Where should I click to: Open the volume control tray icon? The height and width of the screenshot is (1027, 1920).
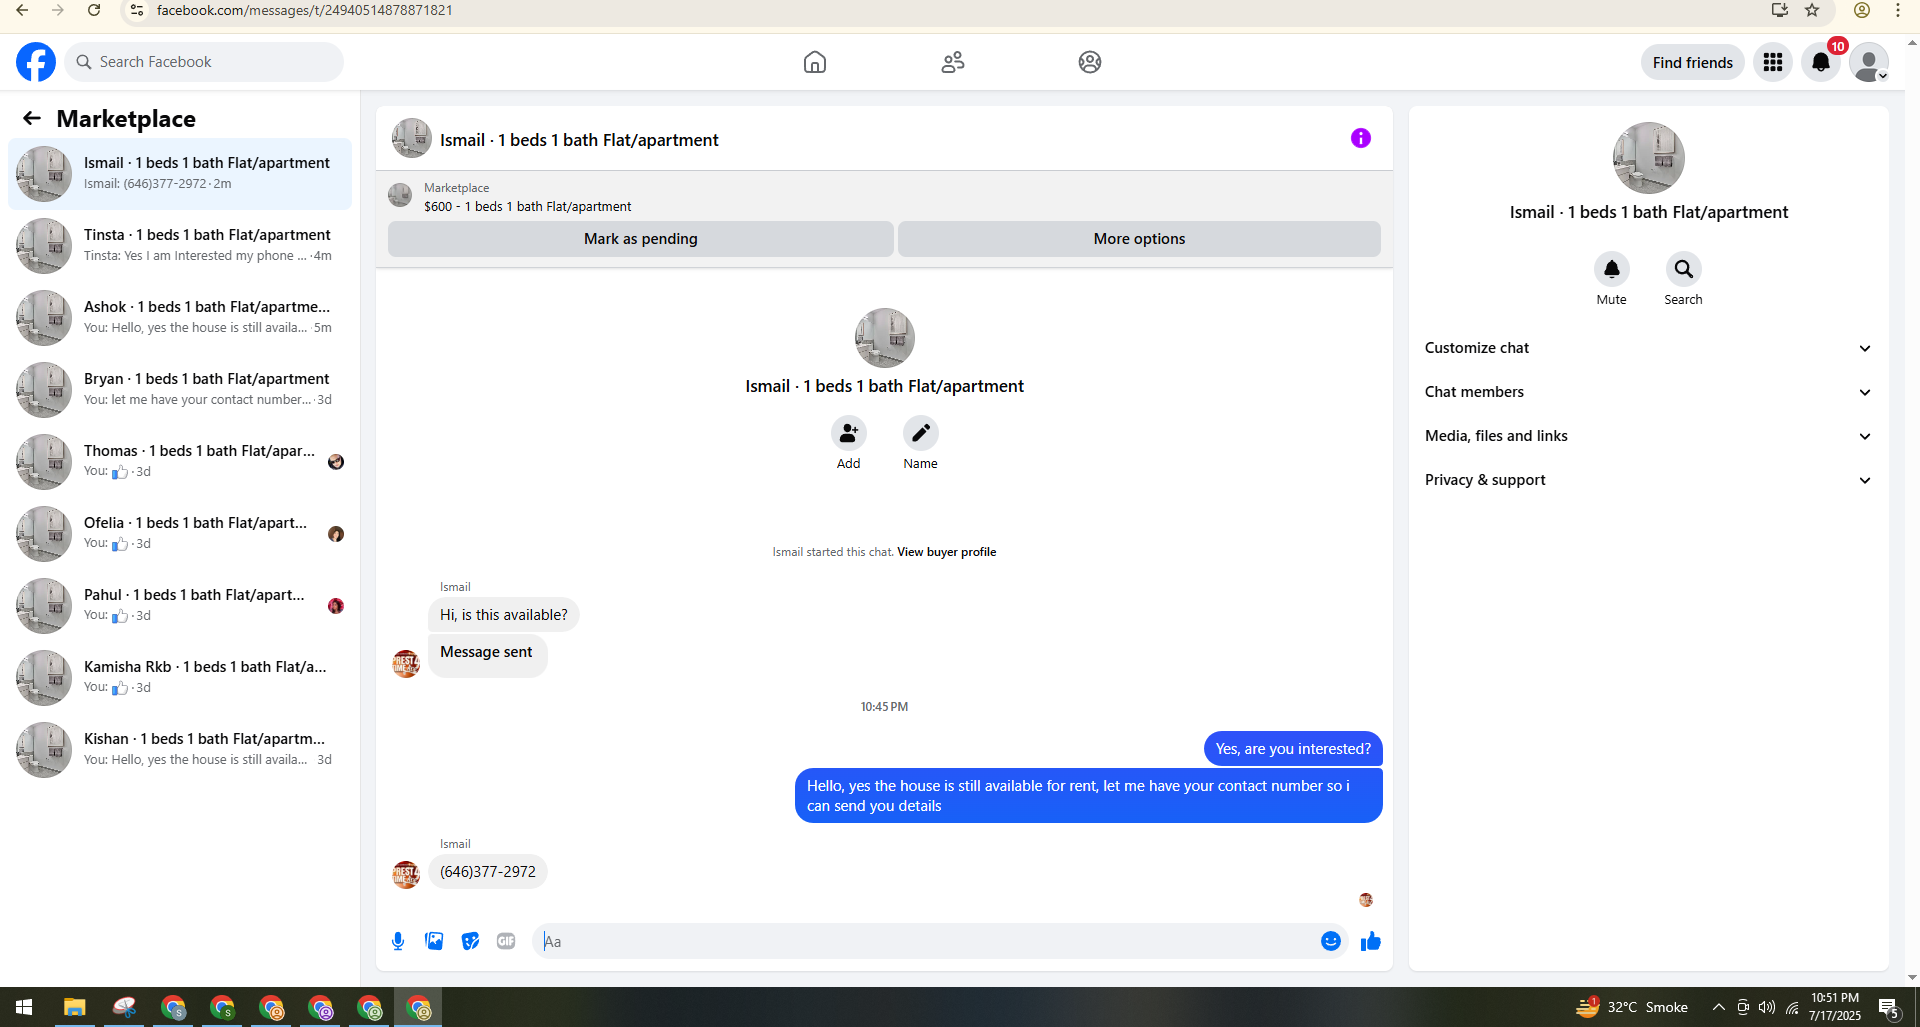pos(1767,1007)
